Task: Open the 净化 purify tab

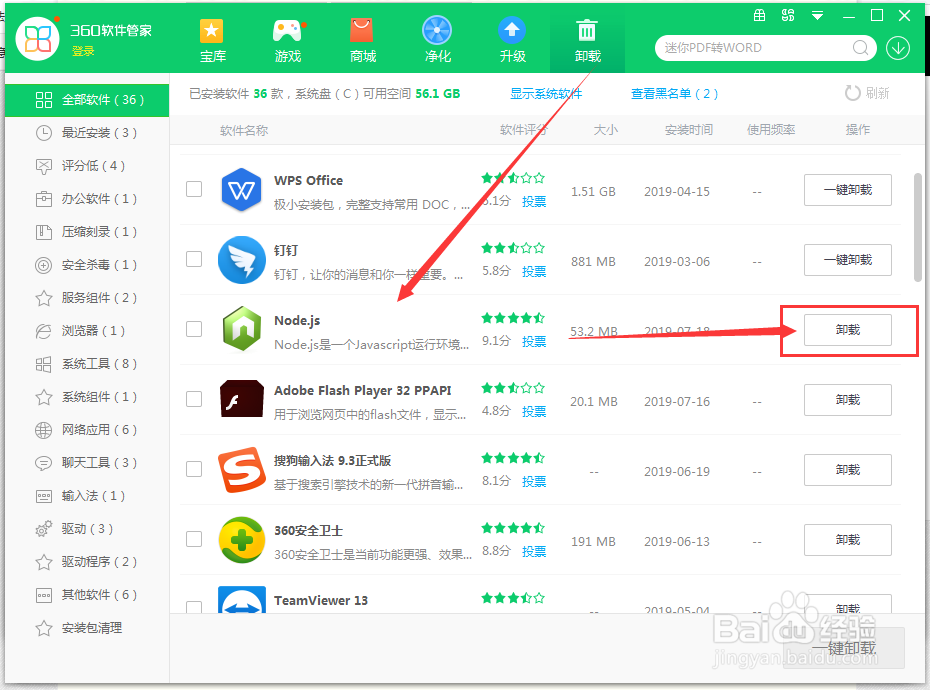Action: (x=438, y=40)
